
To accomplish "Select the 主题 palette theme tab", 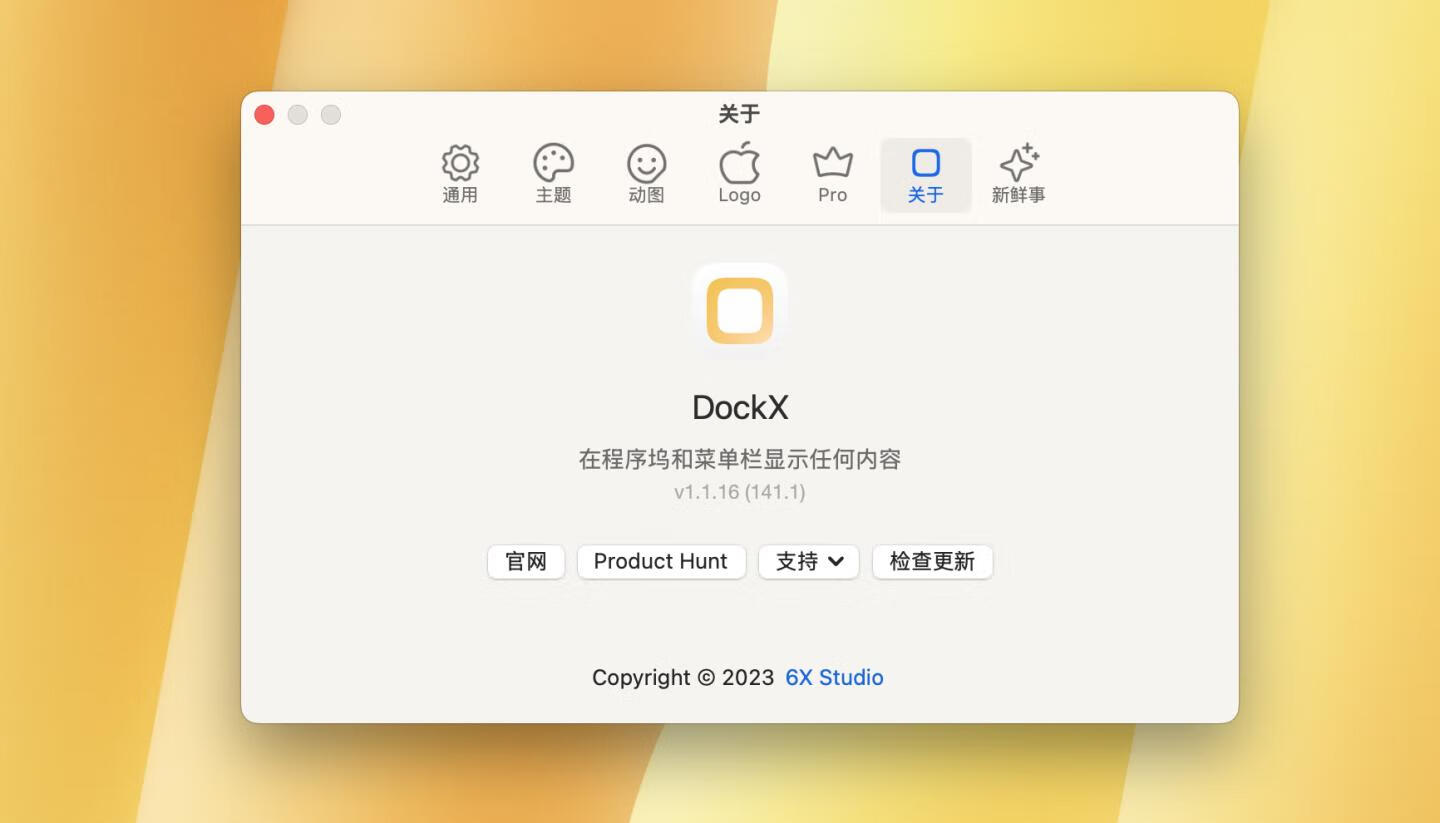I will pos(553,175).
